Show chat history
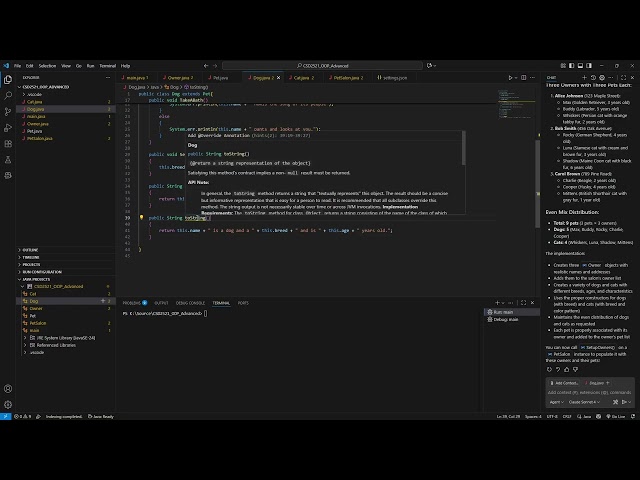640x480 pixels. 593,78
